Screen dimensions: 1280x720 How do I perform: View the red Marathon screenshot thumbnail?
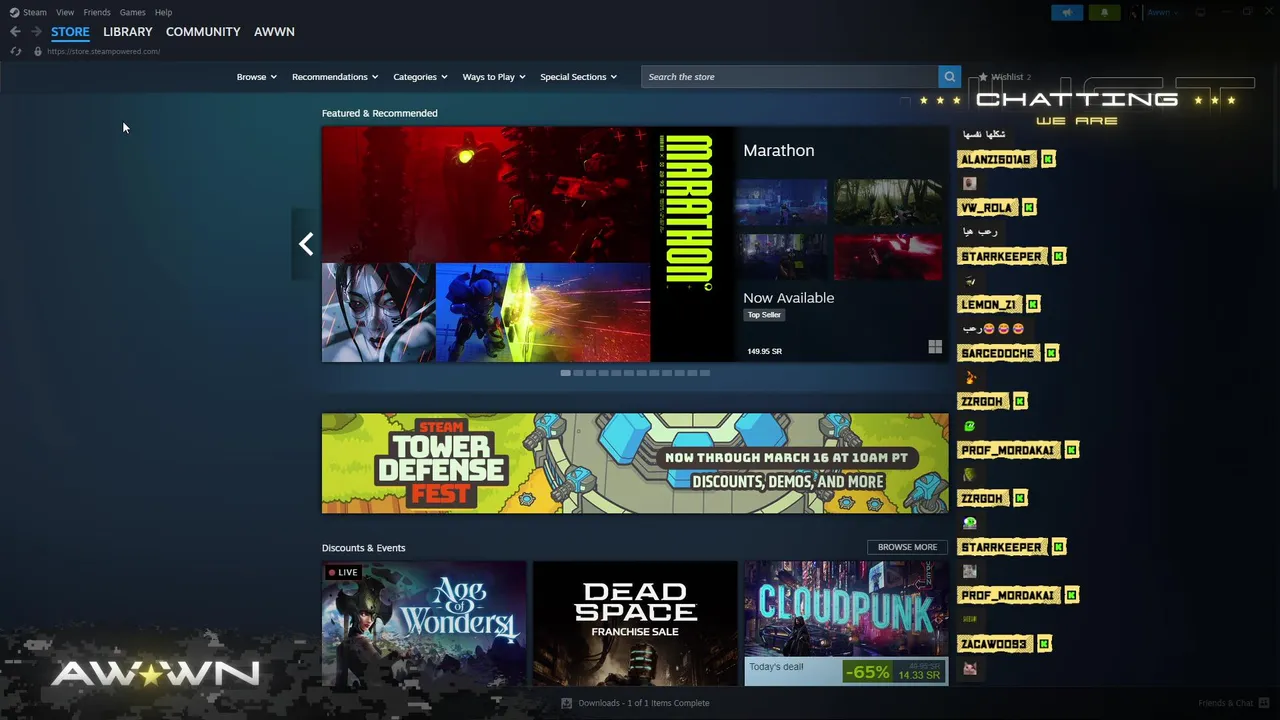pos(888,257)
